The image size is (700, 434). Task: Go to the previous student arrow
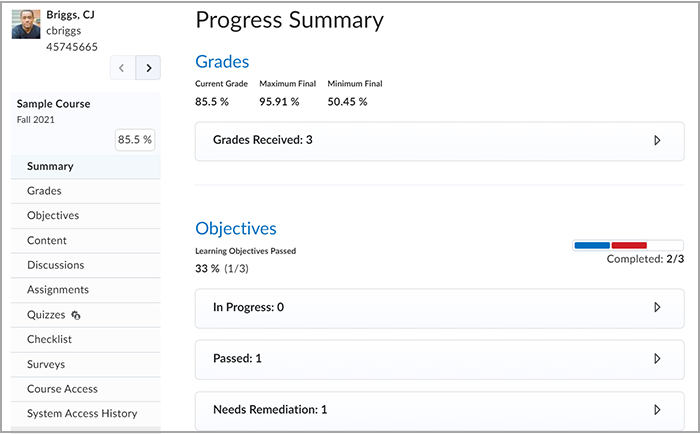click(x=123, y=68)
